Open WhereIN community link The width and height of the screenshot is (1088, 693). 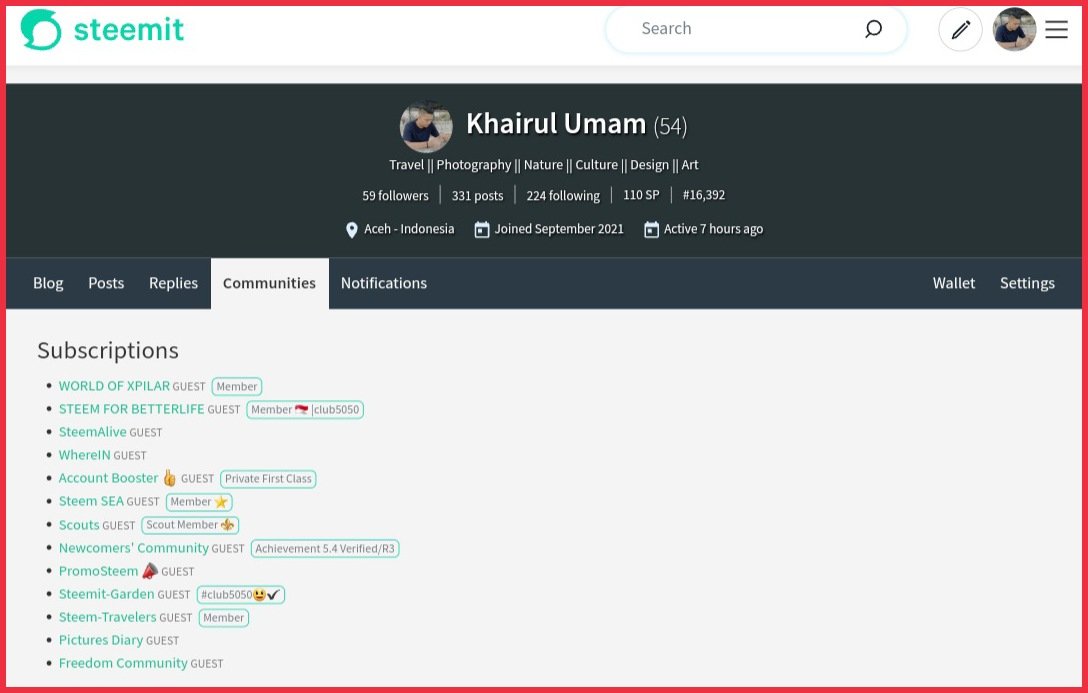point(85,455)
